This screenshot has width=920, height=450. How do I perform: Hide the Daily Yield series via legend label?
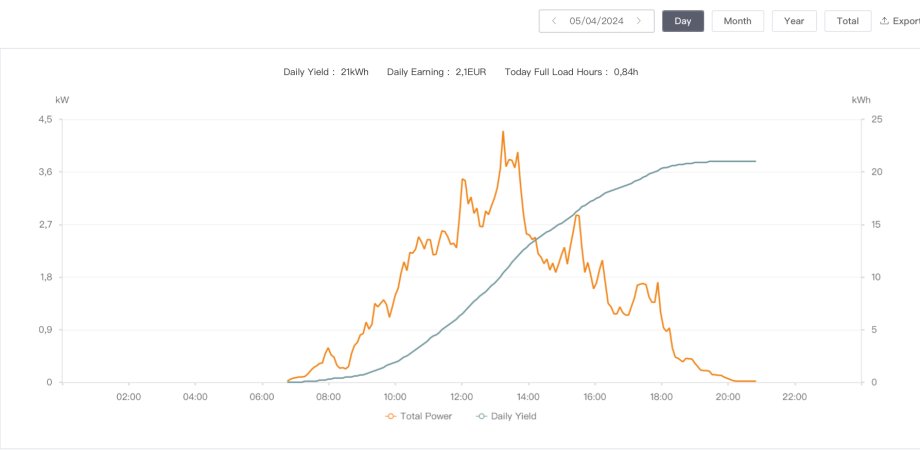click(x=516, y=416)
